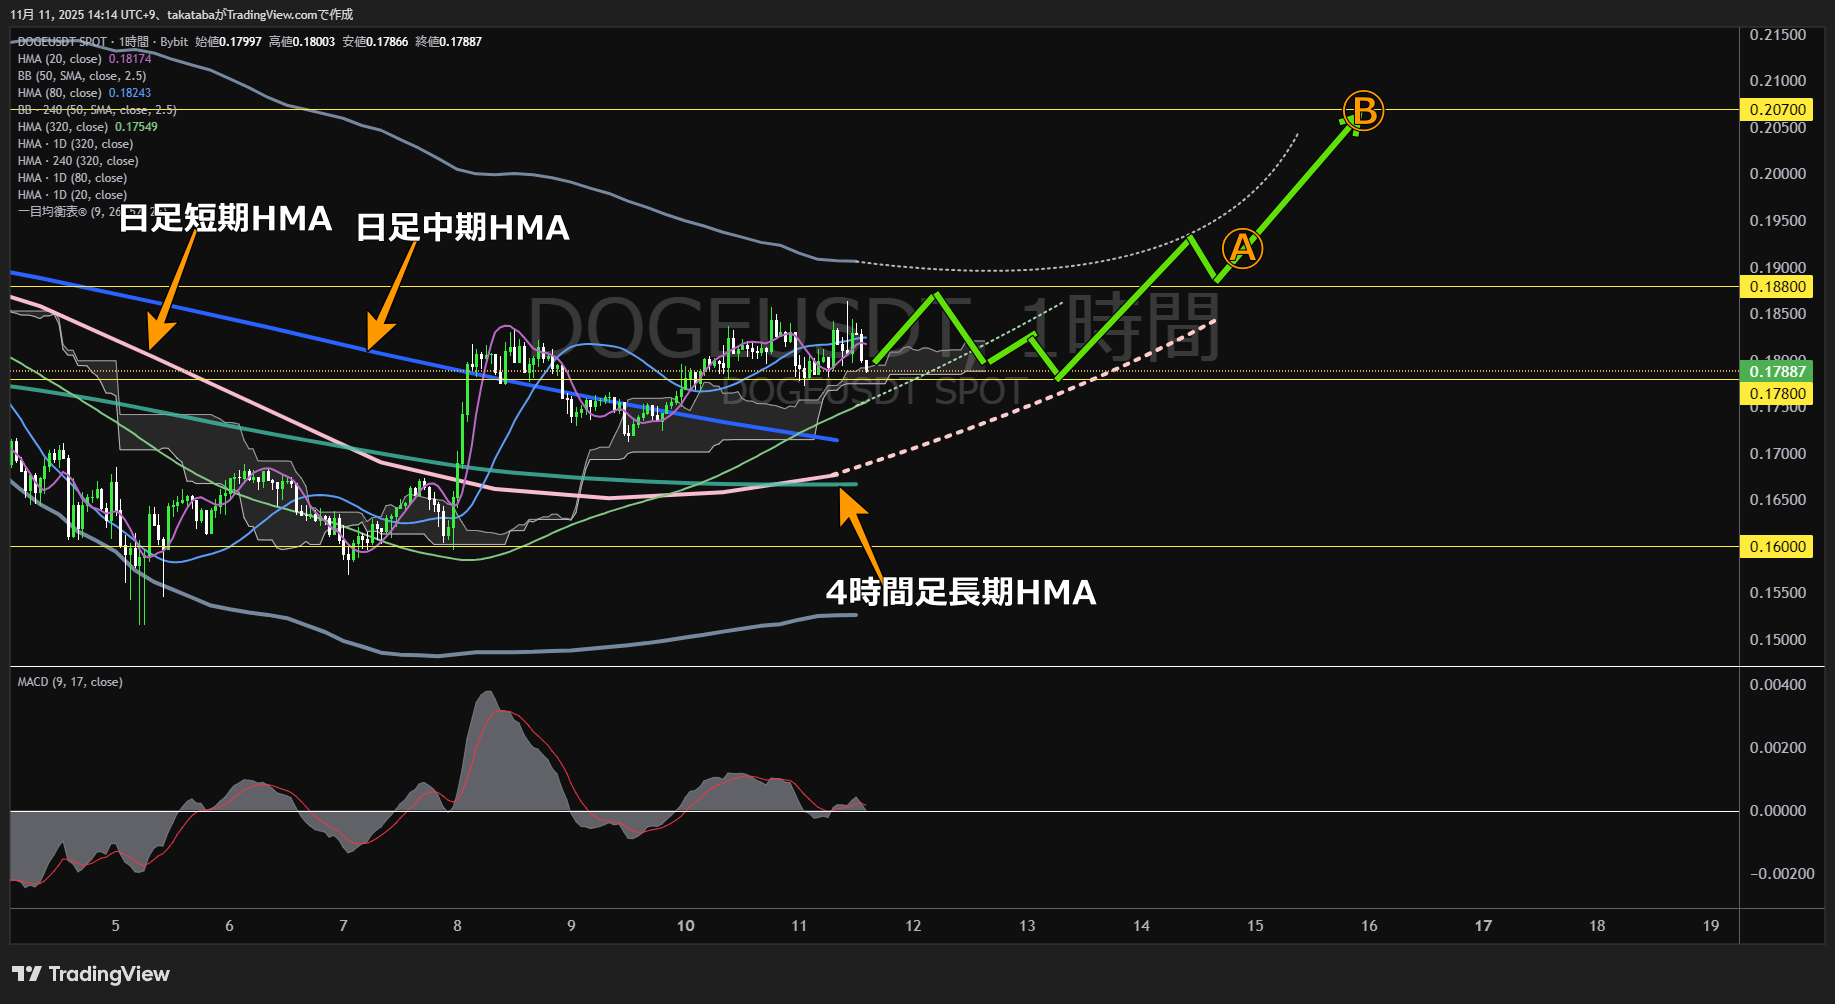Click 0.17000 on the price axis
Viewport: 1835px width, 1004px height.
tap(1778, 454)
